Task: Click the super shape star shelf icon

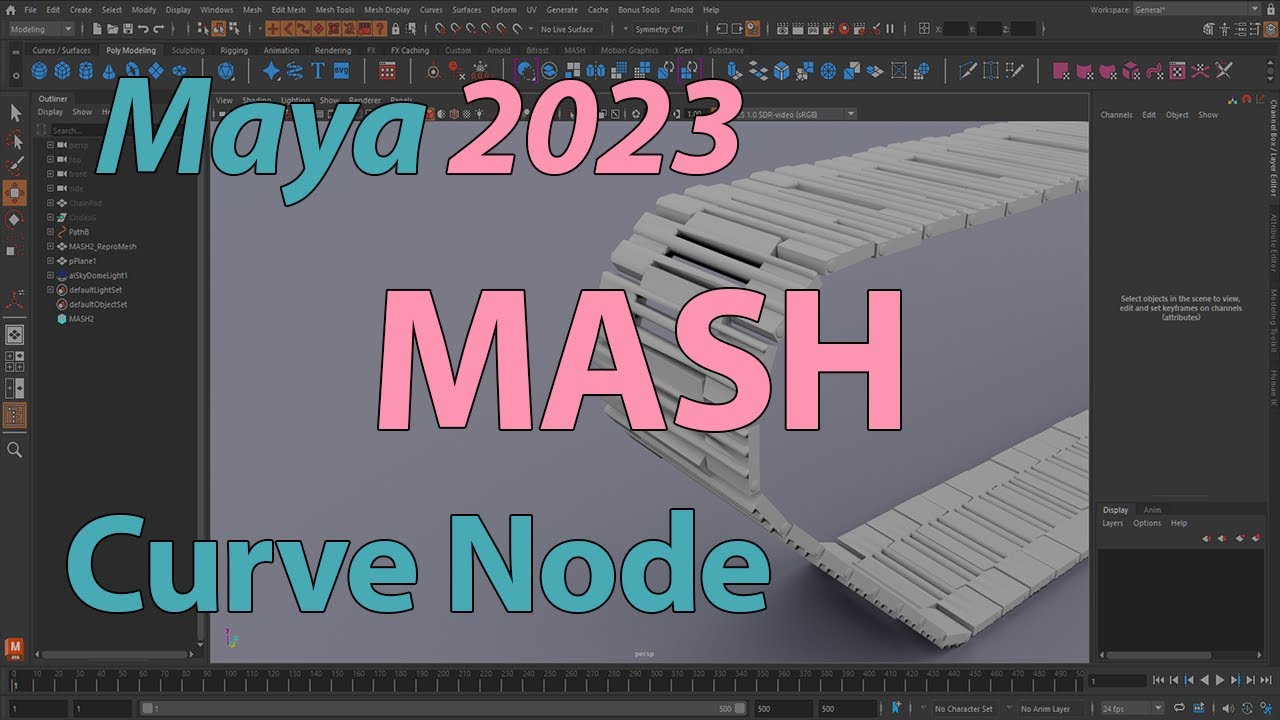Action: click(272, 71)
